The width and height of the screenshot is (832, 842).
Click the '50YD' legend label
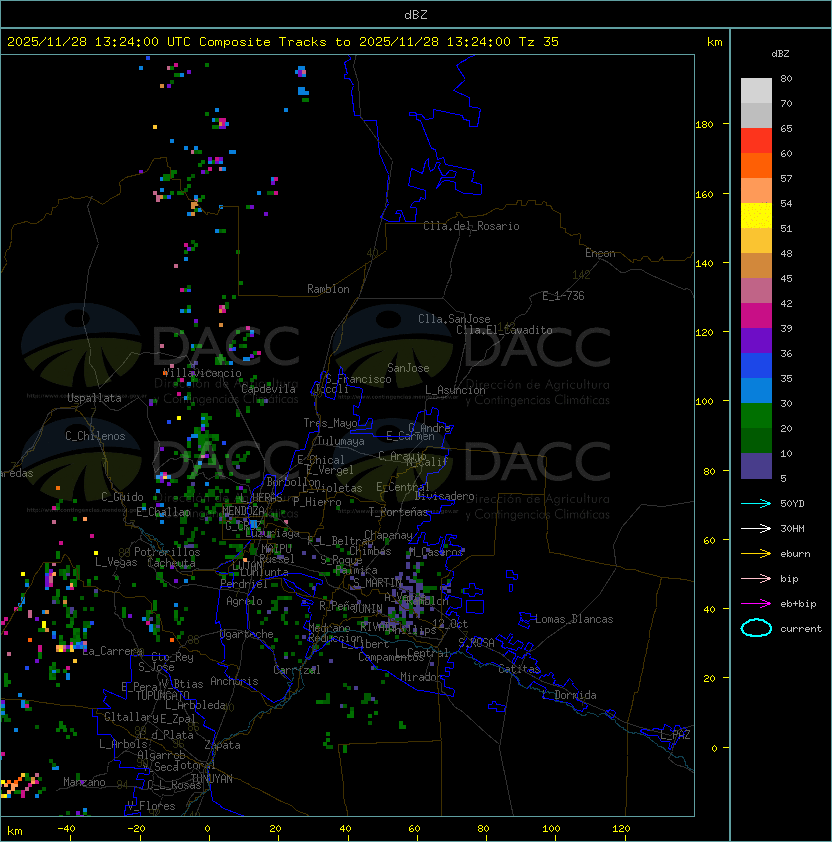(x=792, y=503)
